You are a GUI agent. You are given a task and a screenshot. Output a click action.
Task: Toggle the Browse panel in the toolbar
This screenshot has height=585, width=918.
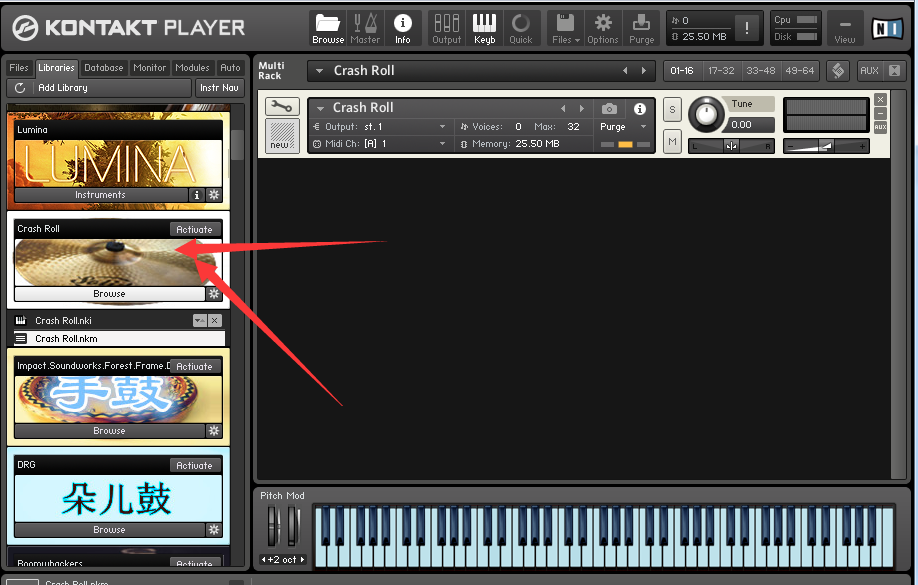click(328, 28)
